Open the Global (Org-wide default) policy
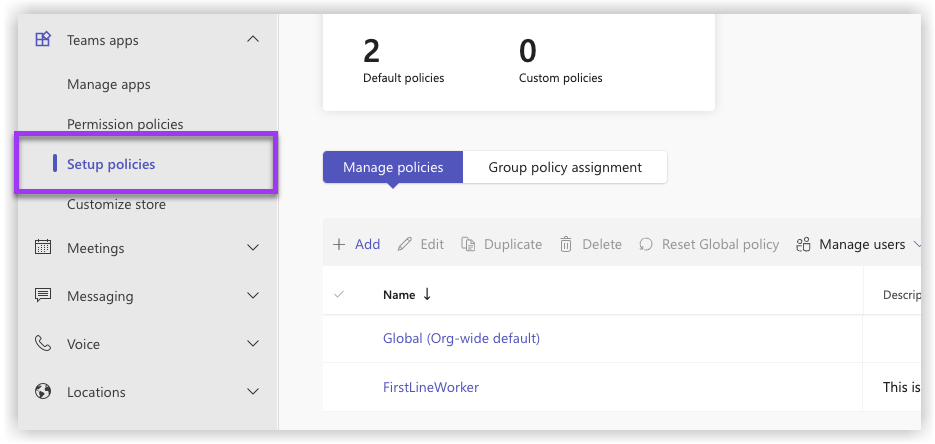Screen dimensions: 935x444 tap(461, 339)
